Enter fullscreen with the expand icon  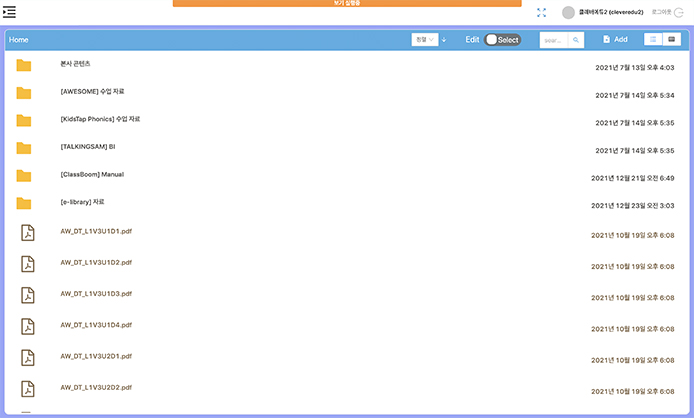(542, 13)
